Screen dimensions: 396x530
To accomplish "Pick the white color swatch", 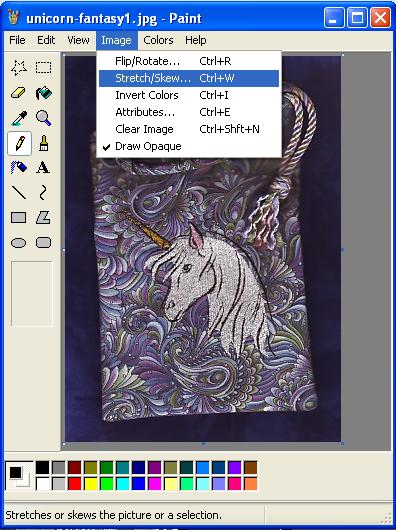I will point(43,484).
